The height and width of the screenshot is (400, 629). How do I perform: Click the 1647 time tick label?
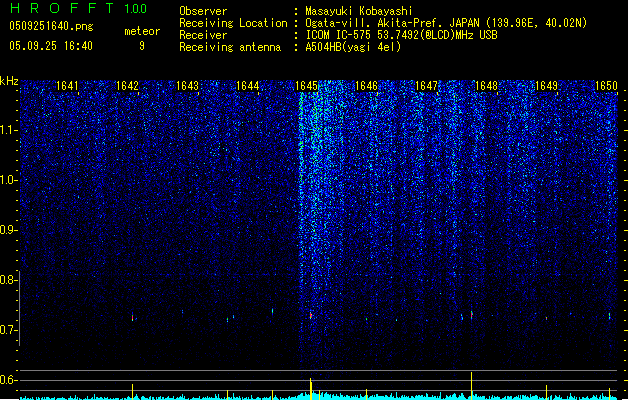click(x=426, y=86)
